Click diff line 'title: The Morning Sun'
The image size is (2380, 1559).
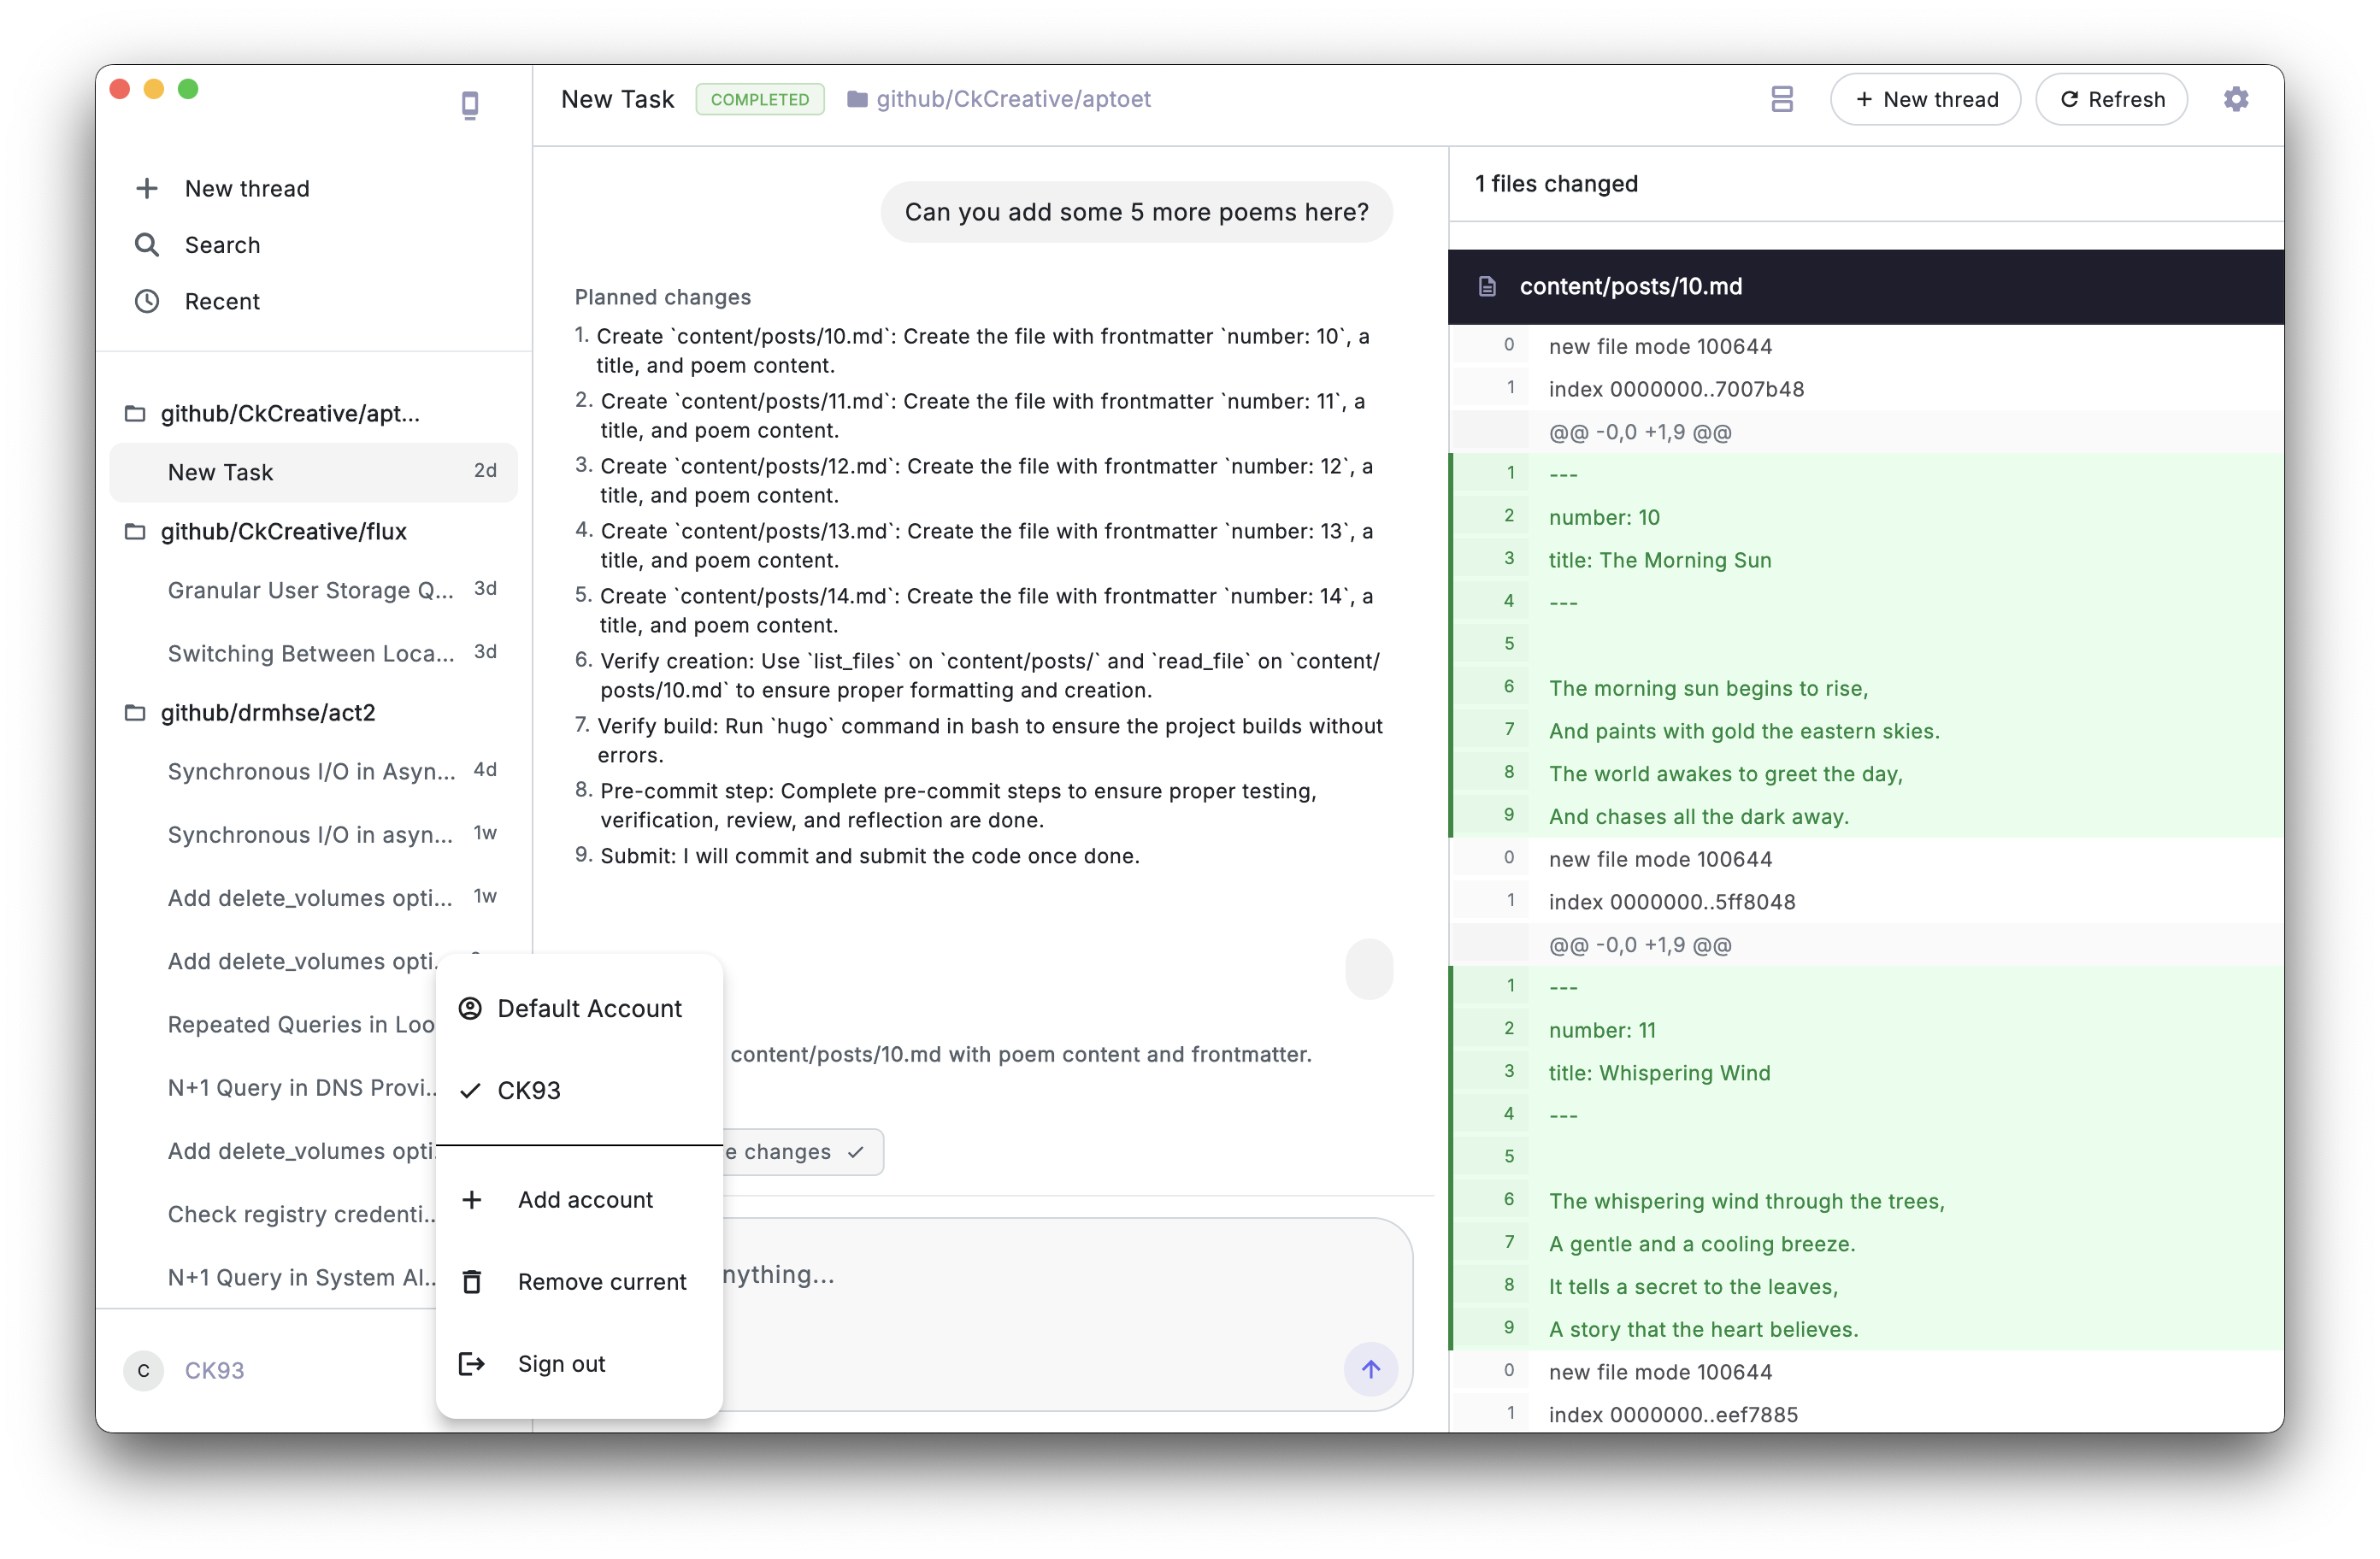coord(1660,560)
